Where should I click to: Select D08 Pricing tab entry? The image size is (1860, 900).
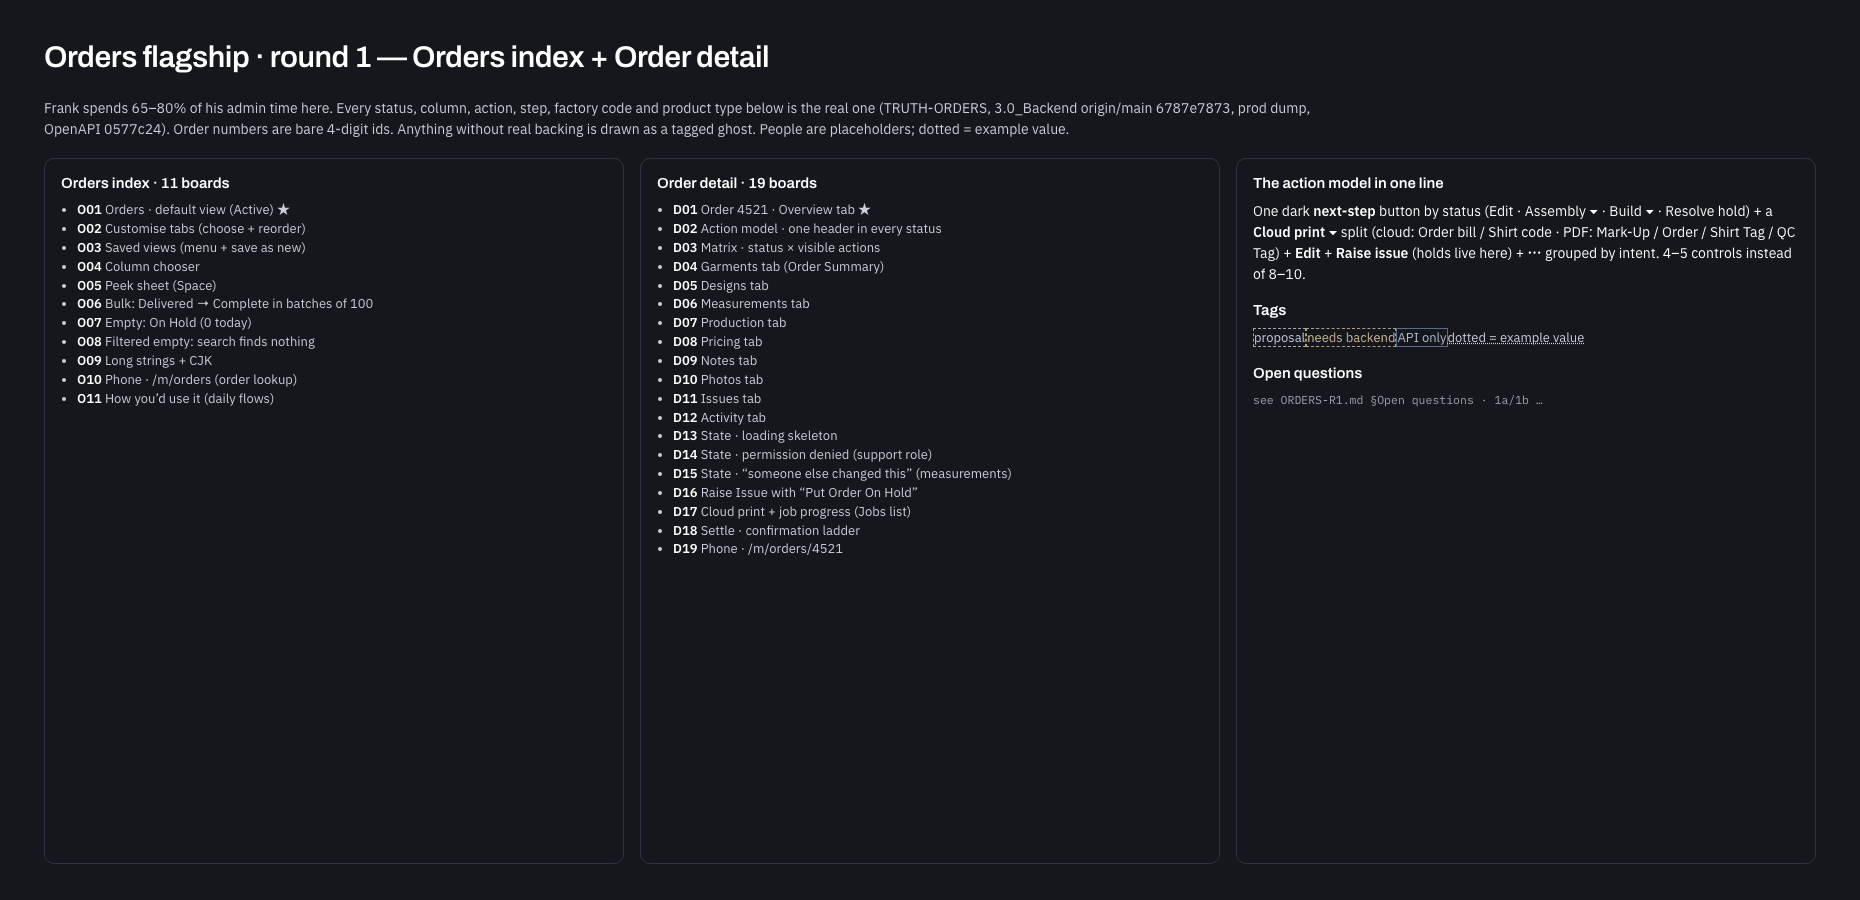[x=717, y=342]
